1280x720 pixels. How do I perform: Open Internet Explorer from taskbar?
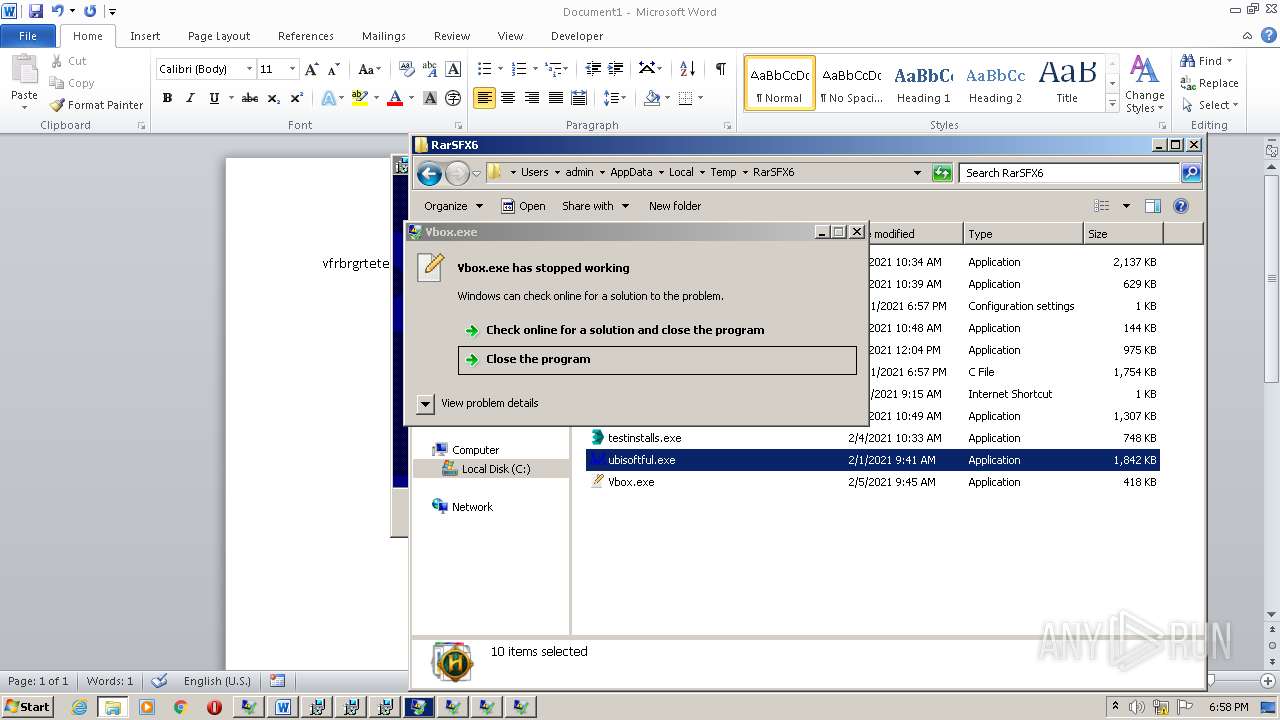[79, 707]
